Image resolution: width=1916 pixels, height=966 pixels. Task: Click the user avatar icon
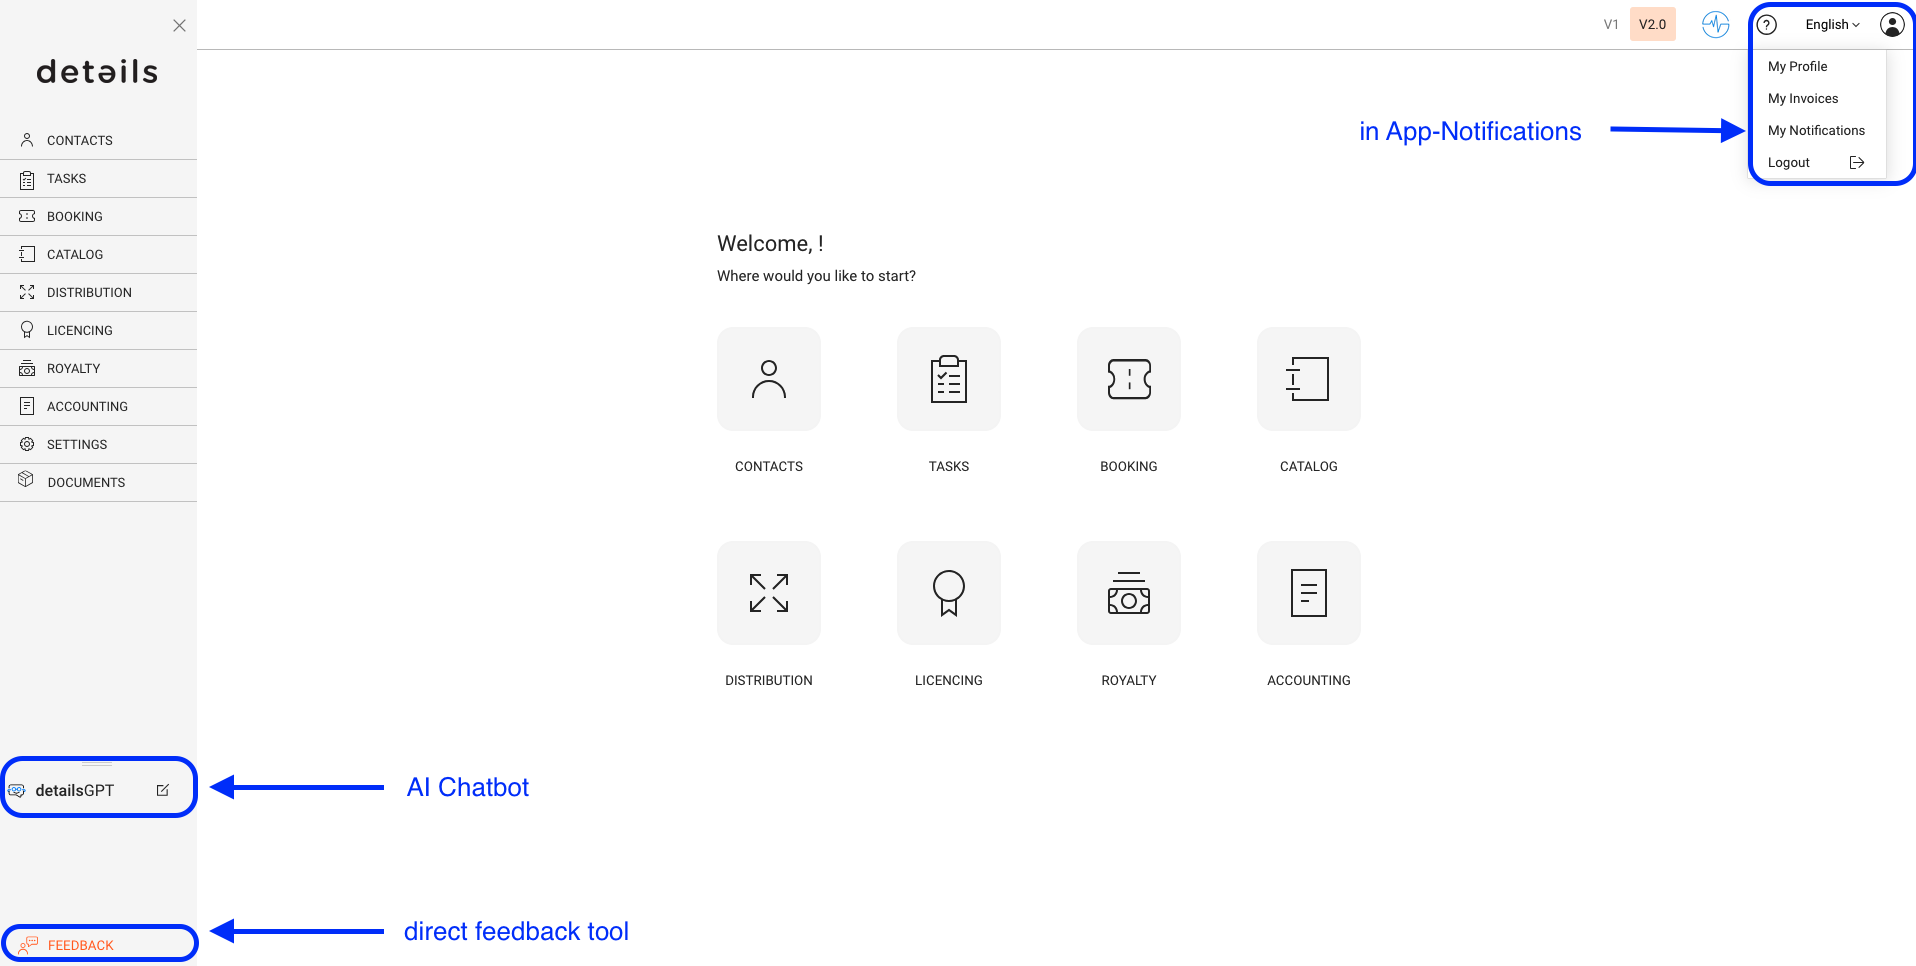1892,25
